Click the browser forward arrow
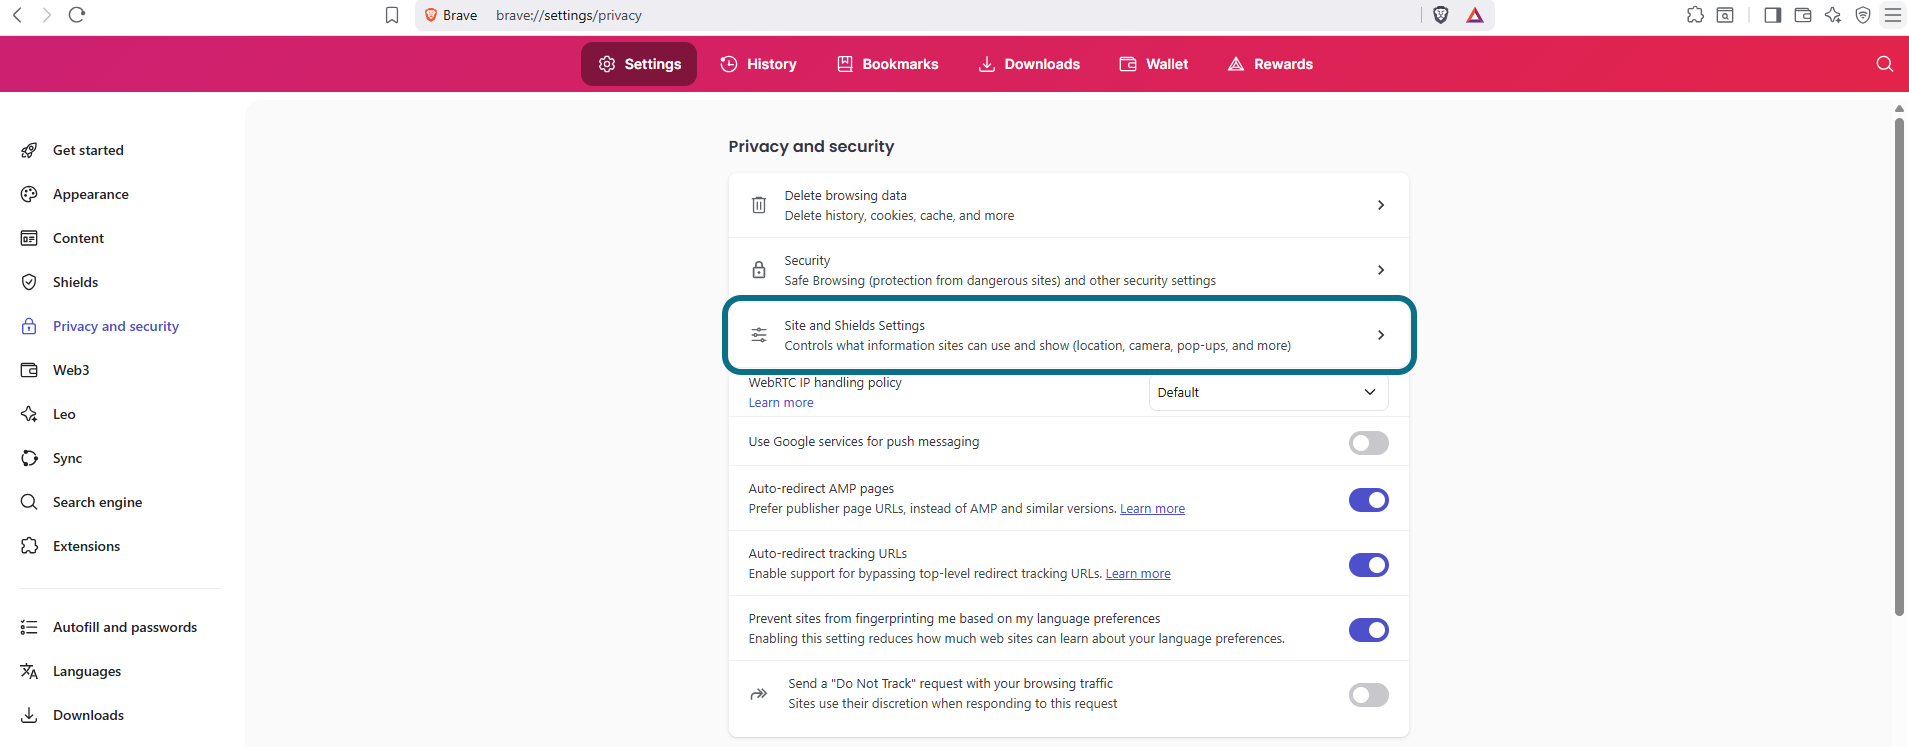Screen dimensions: 1909x747 [46, 15]
